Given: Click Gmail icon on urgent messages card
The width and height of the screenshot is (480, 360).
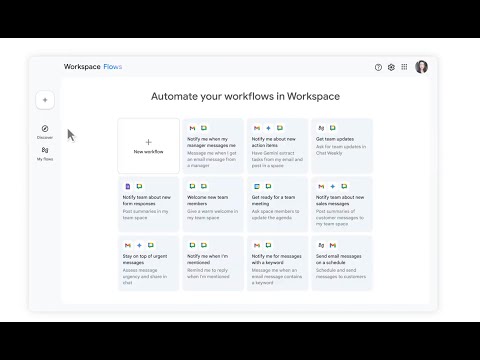Looking at the screenshot, I should (x=128, y=245).
